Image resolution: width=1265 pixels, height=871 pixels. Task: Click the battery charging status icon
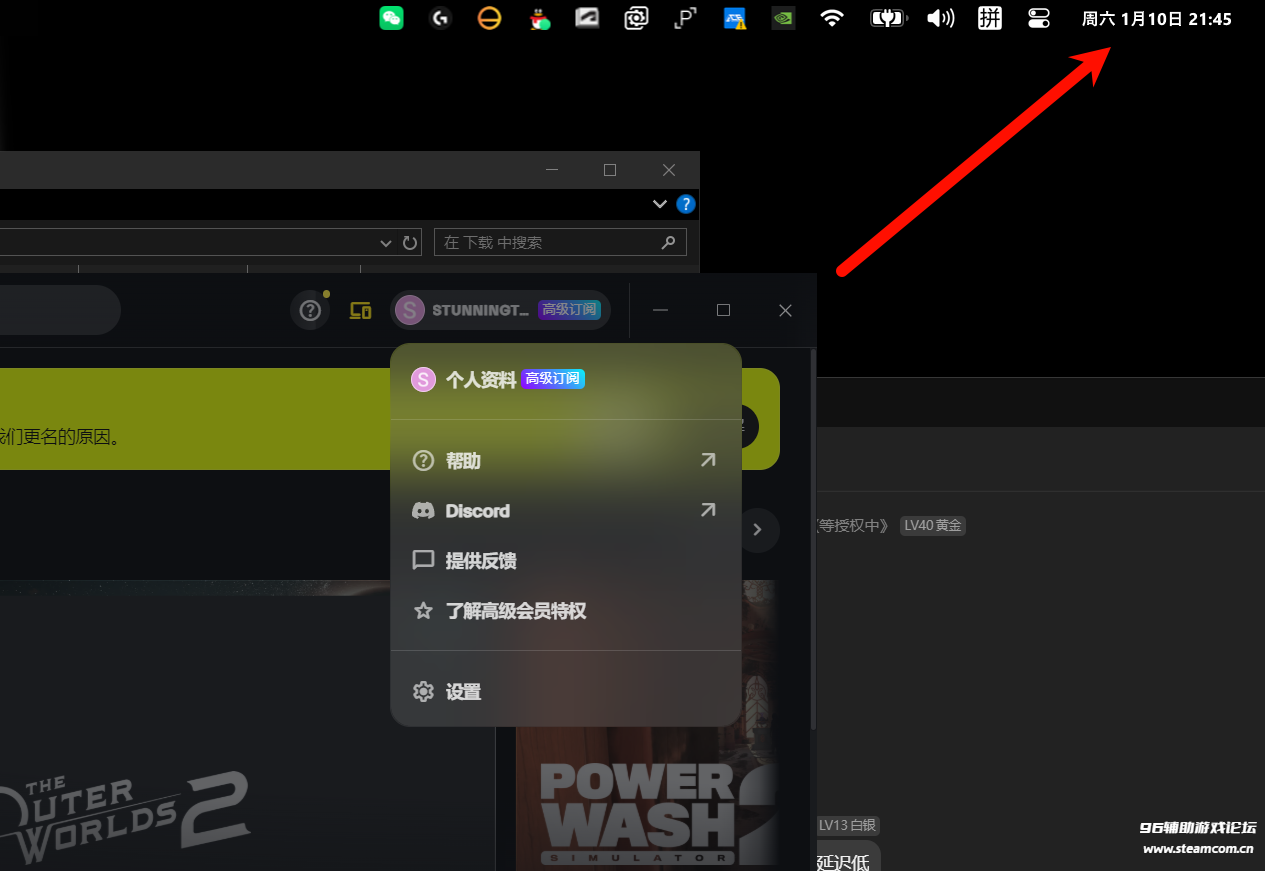pyautogui.click(x=887, y=18)
